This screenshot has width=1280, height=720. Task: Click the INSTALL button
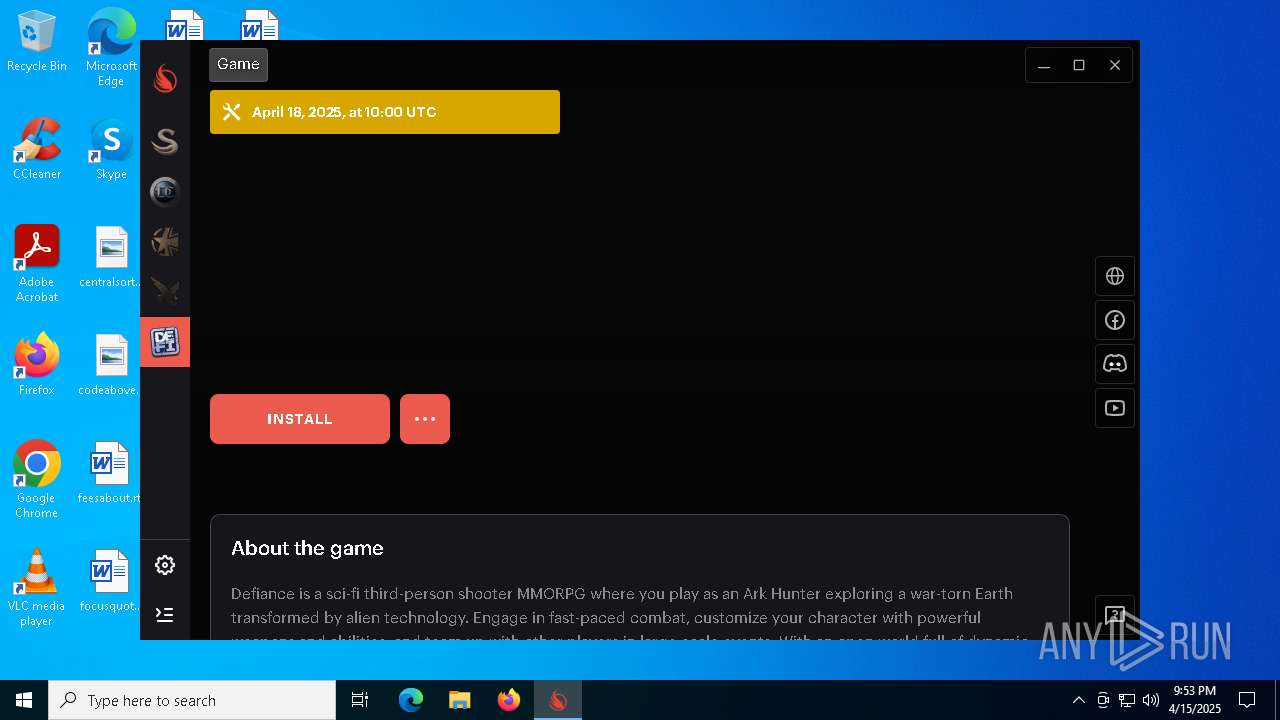(300, 419)
